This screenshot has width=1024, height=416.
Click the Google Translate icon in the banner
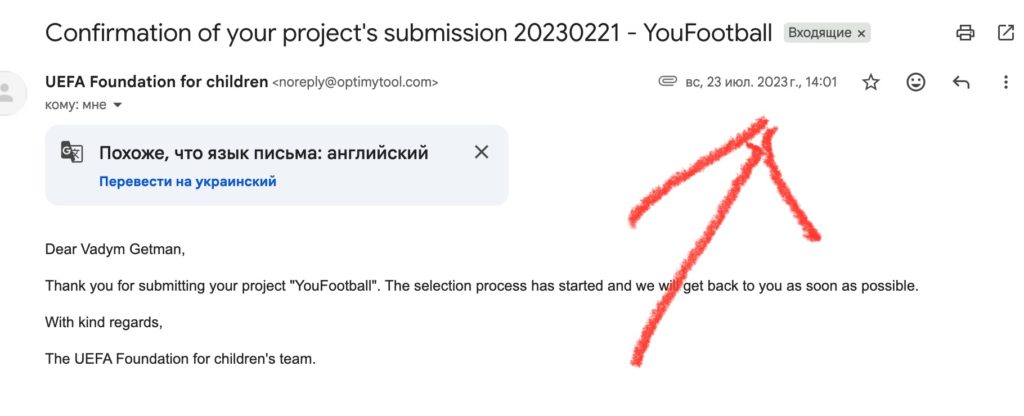click(x=72, y=152)
